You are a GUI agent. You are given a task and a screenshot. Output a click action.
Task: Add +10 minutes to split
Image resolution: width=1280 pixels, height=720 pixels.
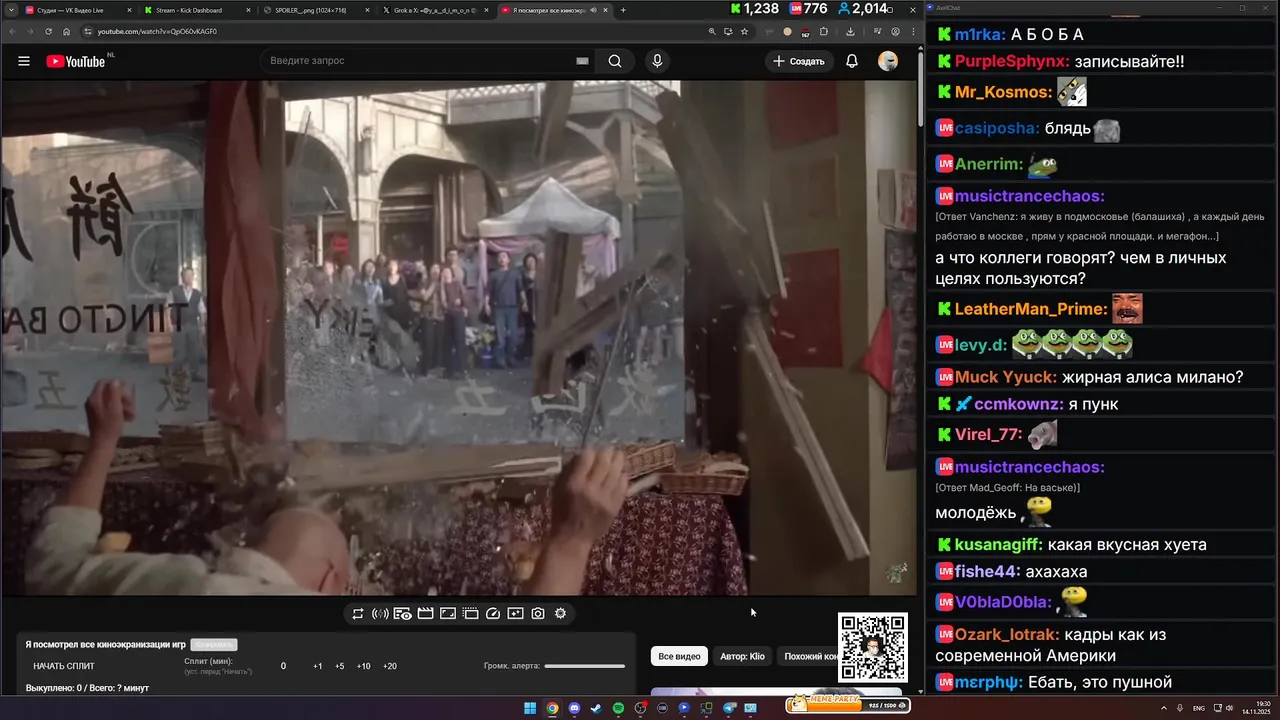363,666
